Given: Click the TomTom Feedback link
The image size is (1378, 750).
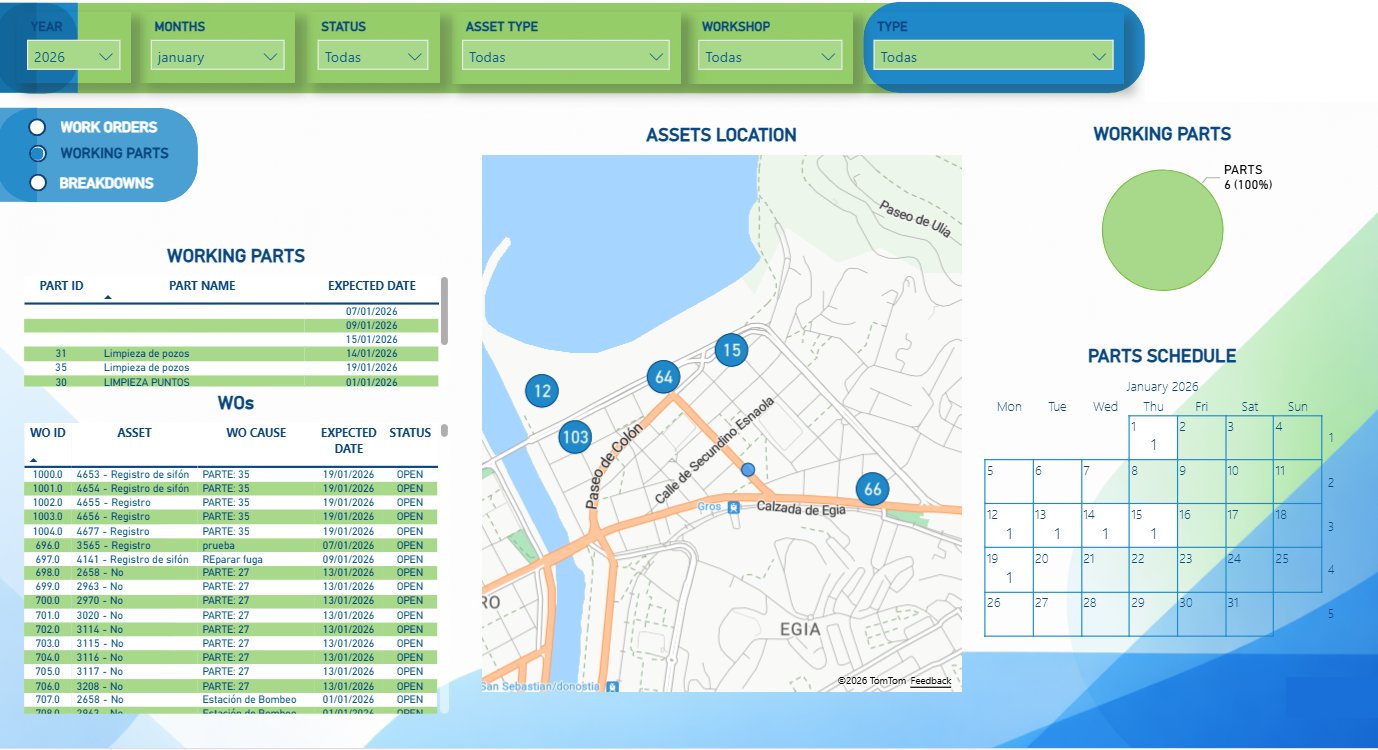Looking at the screenshot, I should point(931,681).
